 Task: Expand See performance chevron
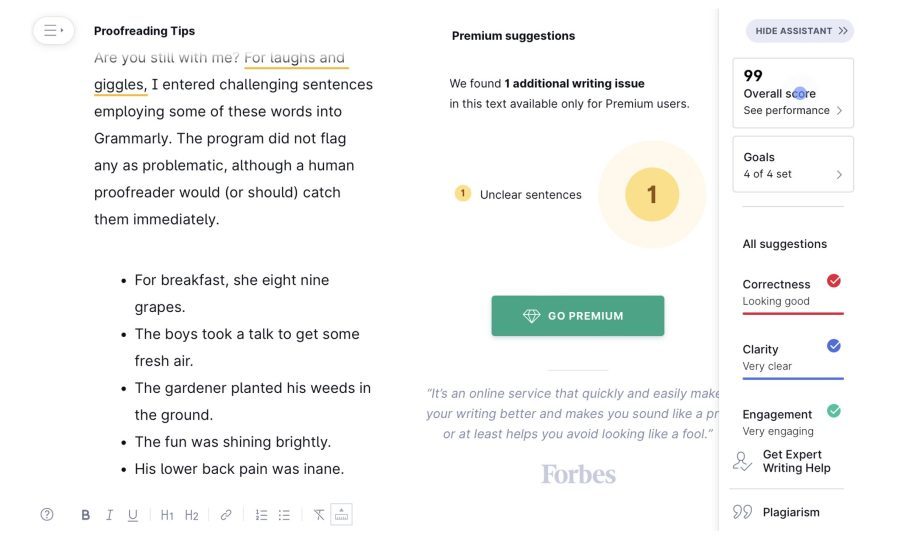tap(840, 110)
